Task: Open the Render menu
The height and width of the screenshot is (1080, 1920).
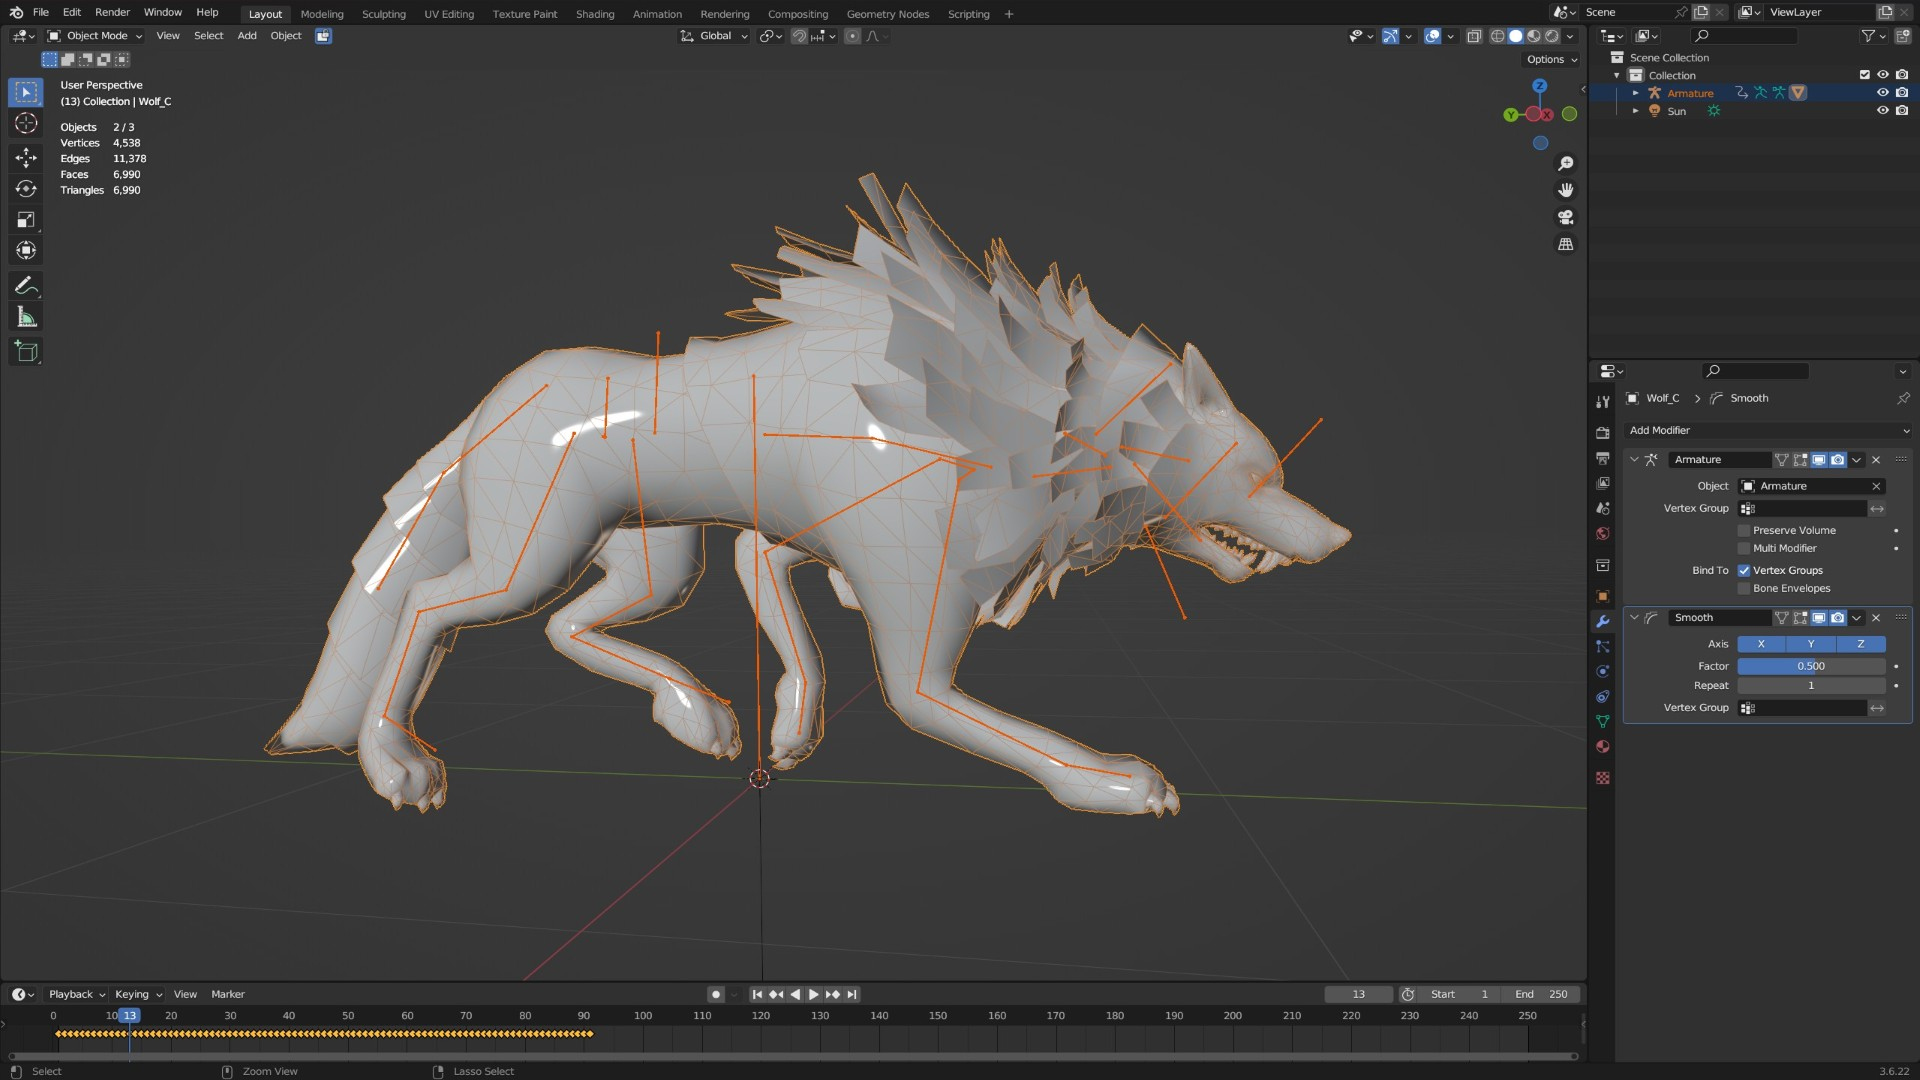Action: pos(112,12)
